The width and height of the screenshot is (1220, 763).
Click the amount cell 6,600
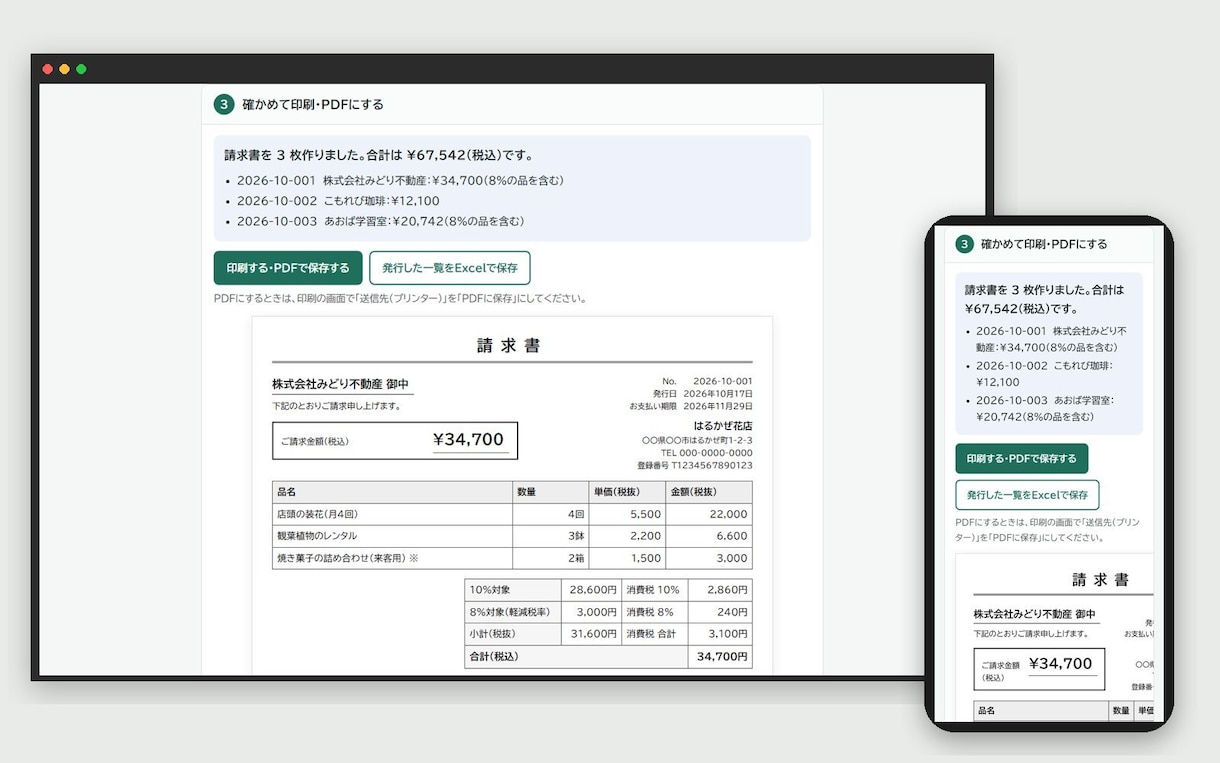click(x=709, y=536)
